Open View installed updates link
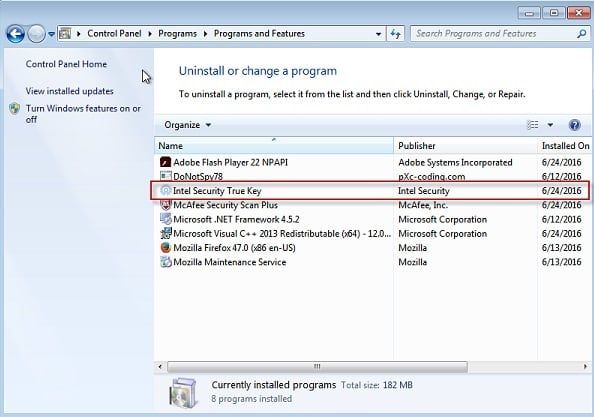 tap(70, 91)
